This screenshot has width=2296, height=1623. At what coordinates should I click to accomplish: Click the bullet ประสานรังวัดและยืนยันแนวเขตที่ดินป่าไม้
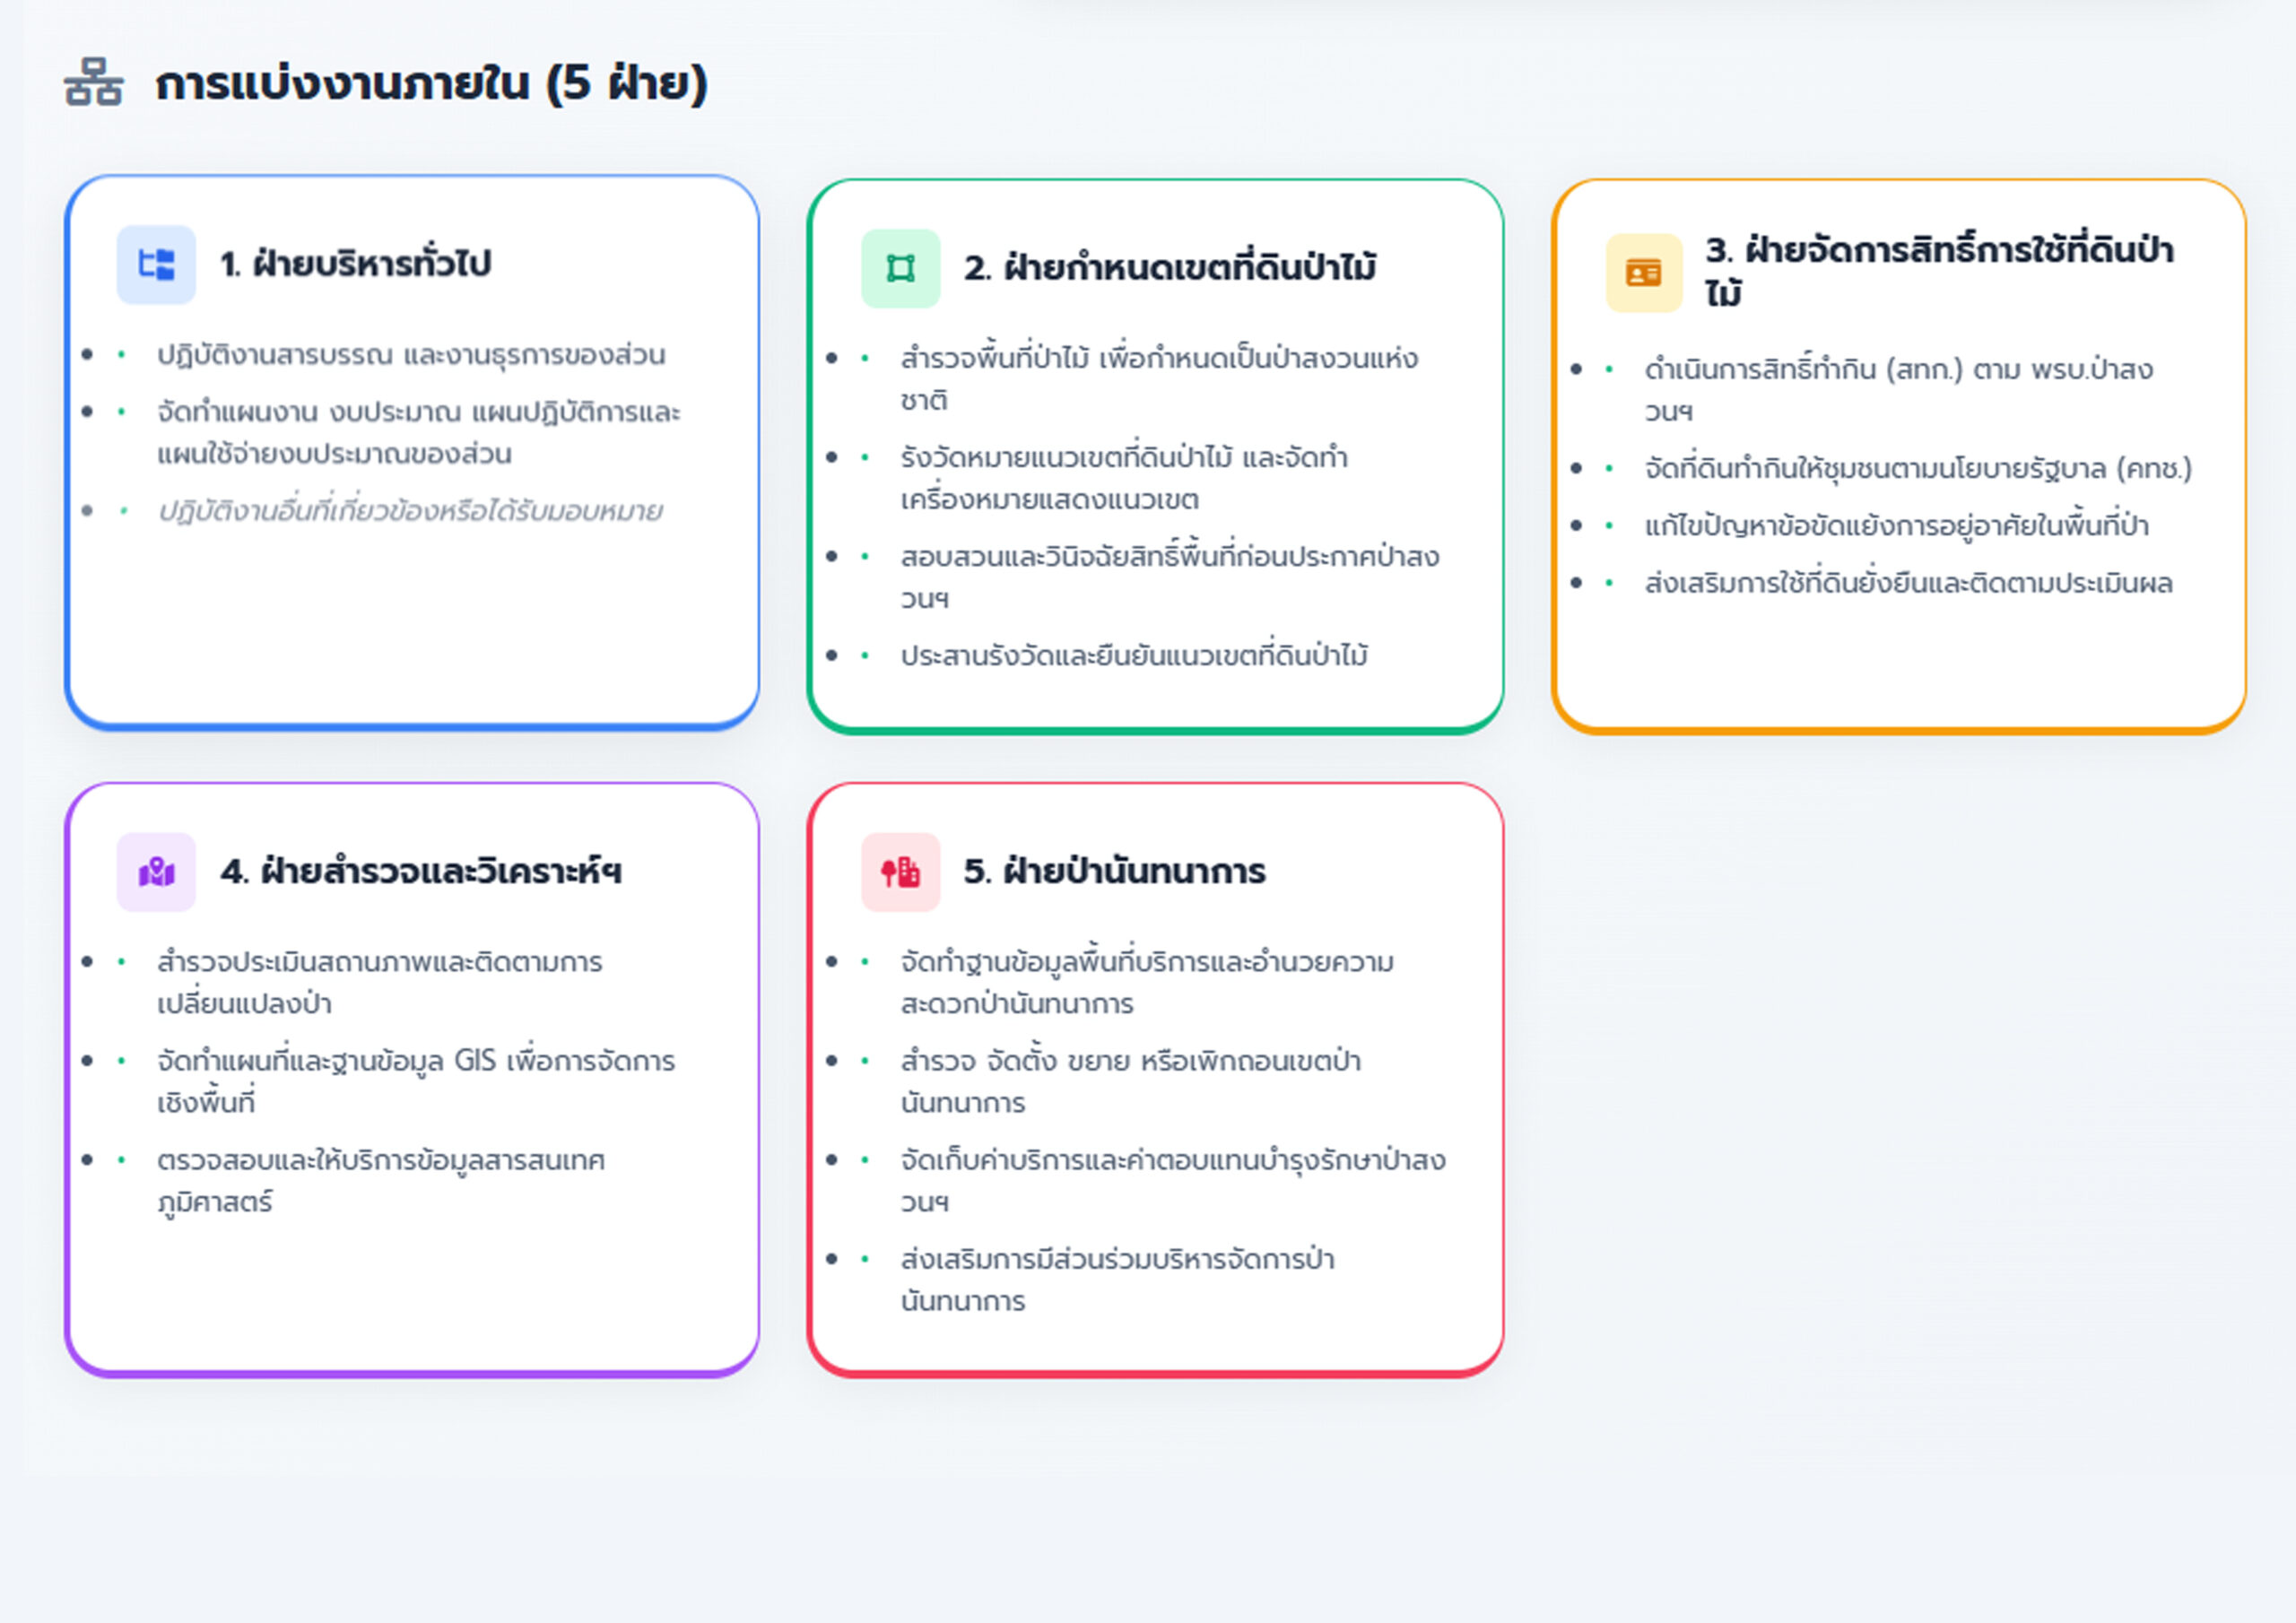pyautogui.click(x=1133, y=656)
